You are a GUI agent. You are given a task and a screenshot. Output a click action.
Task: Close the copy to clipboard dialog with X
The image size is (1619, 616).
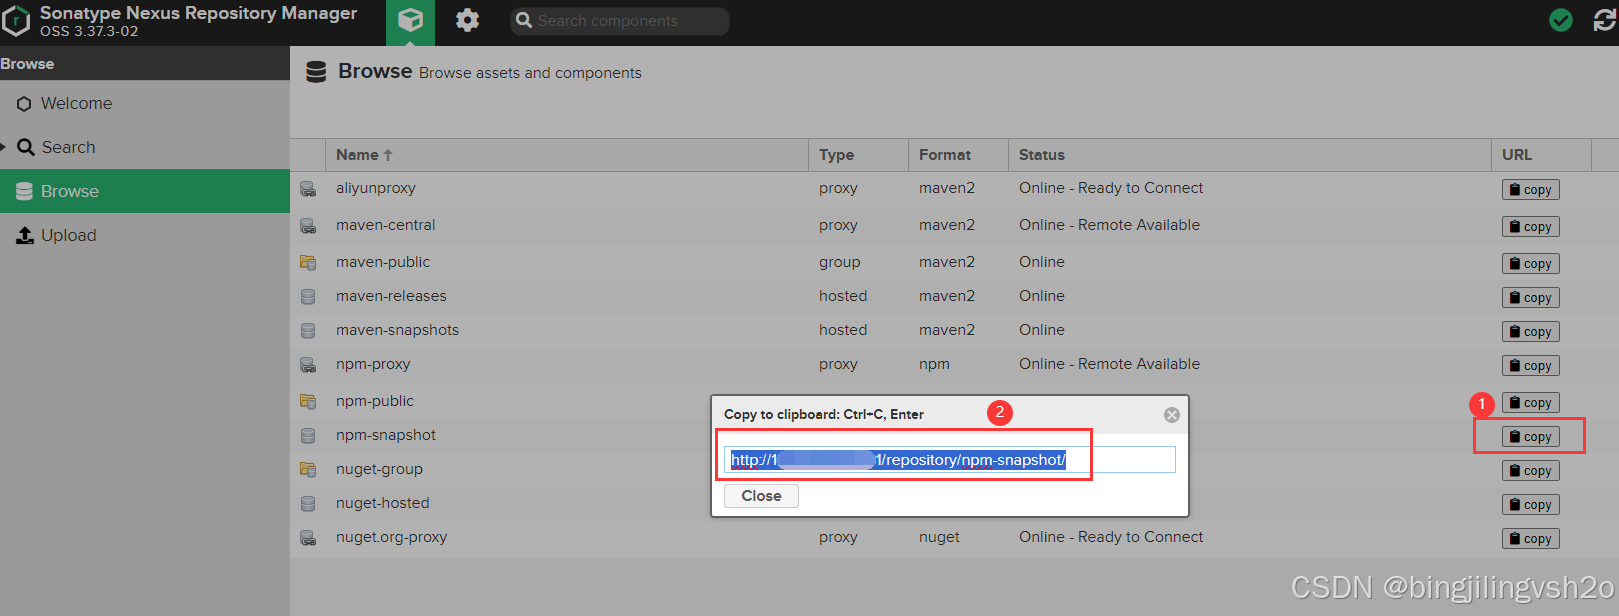tap(1172, 415)
